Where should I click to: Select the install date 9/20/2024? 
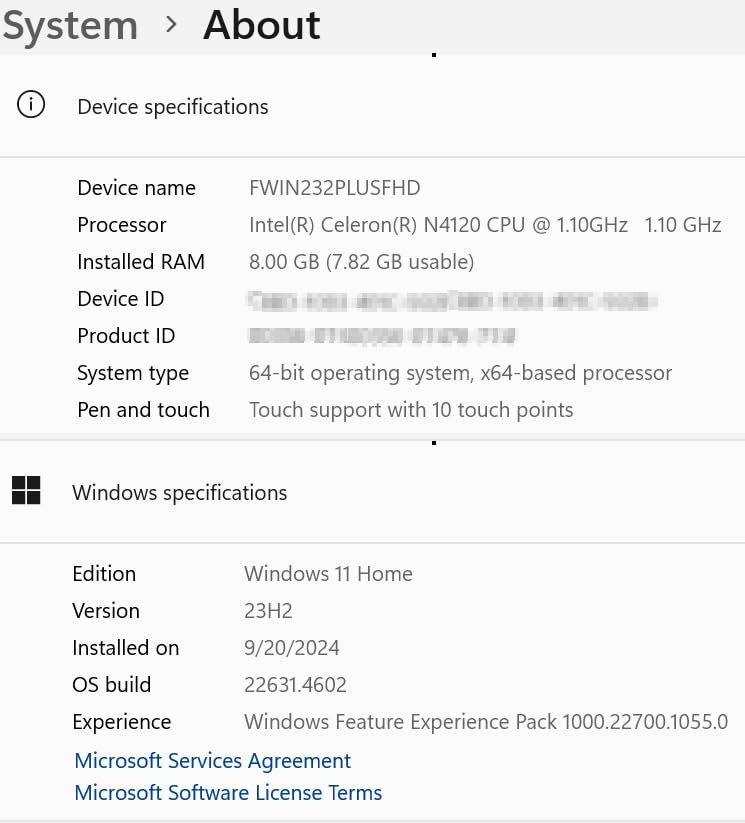(291, 648)
